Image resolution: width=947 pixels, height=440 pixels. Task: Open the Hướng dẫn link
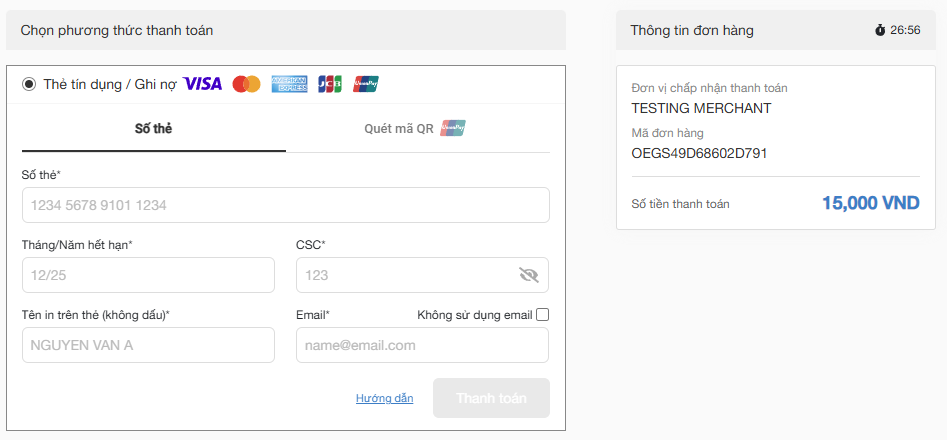[384, 398]
